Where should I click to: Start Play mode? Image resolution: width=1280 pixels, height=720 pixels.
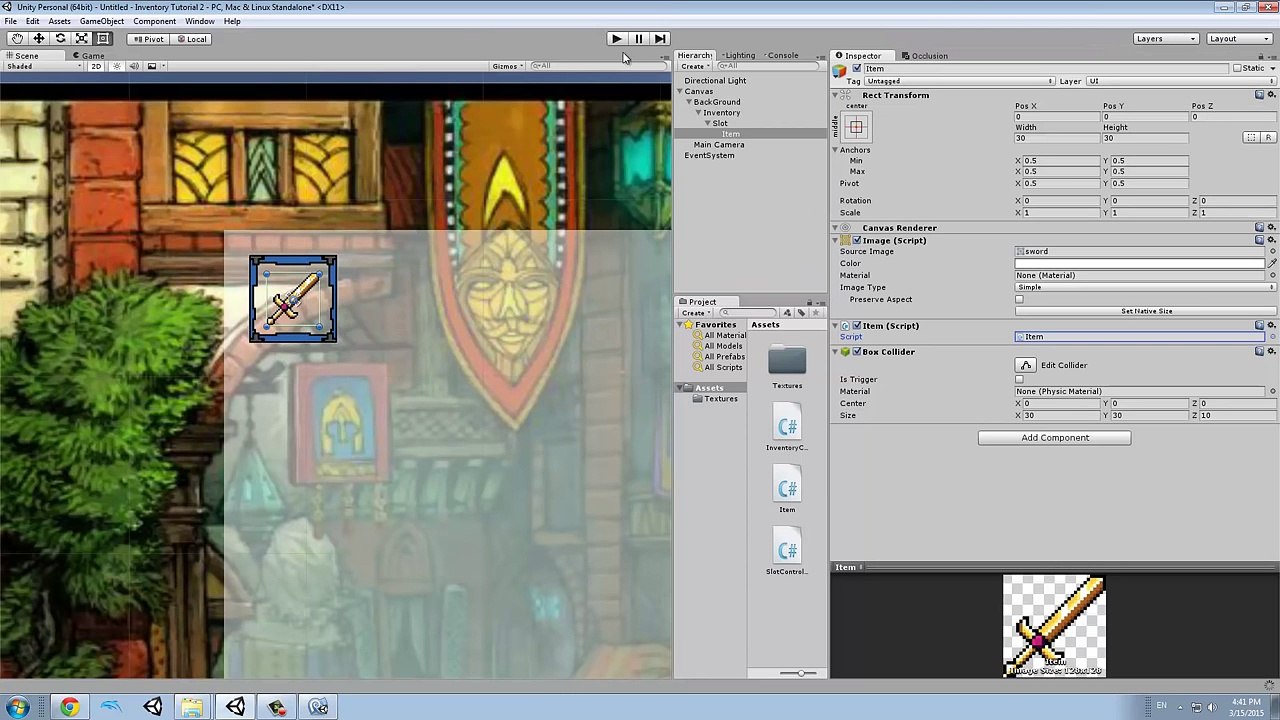[x=616, y=38]
